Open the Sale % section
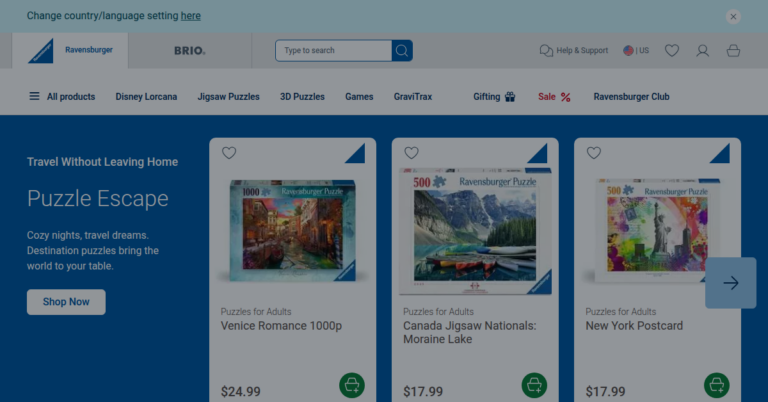Image resolution: width=768 pixels, height=402 pixels. click(554, 96)
